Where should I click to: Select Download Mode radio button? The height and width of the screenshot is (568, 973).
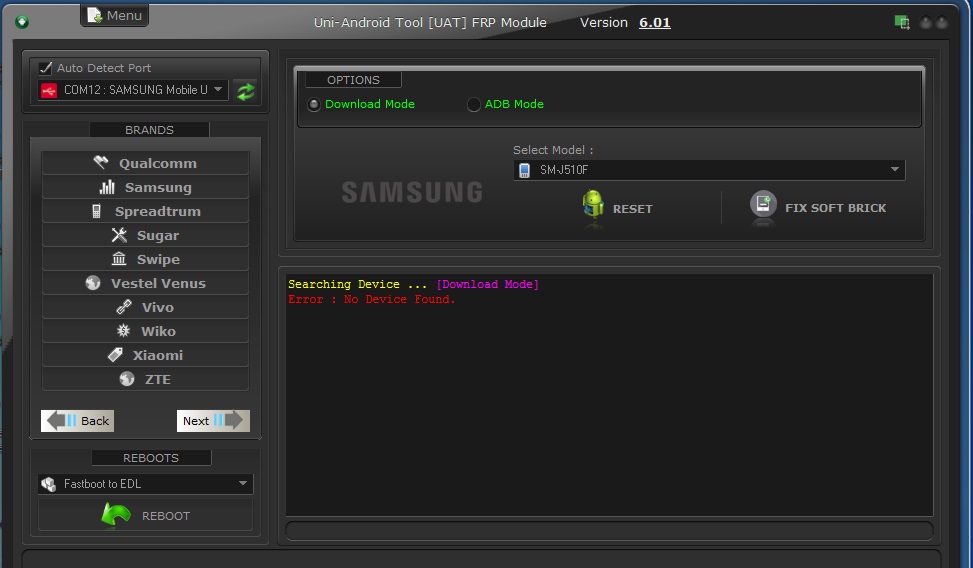click(x=314, y=104)
